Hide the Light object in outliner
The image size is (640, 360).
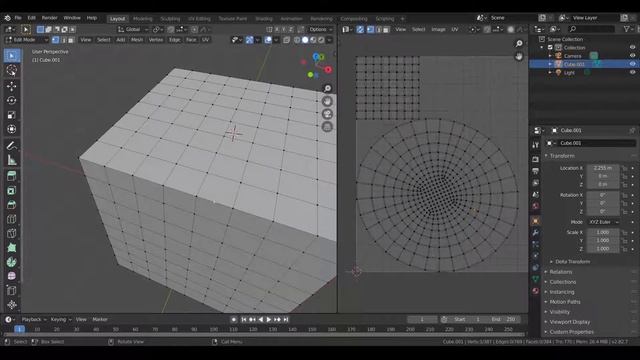632,73
